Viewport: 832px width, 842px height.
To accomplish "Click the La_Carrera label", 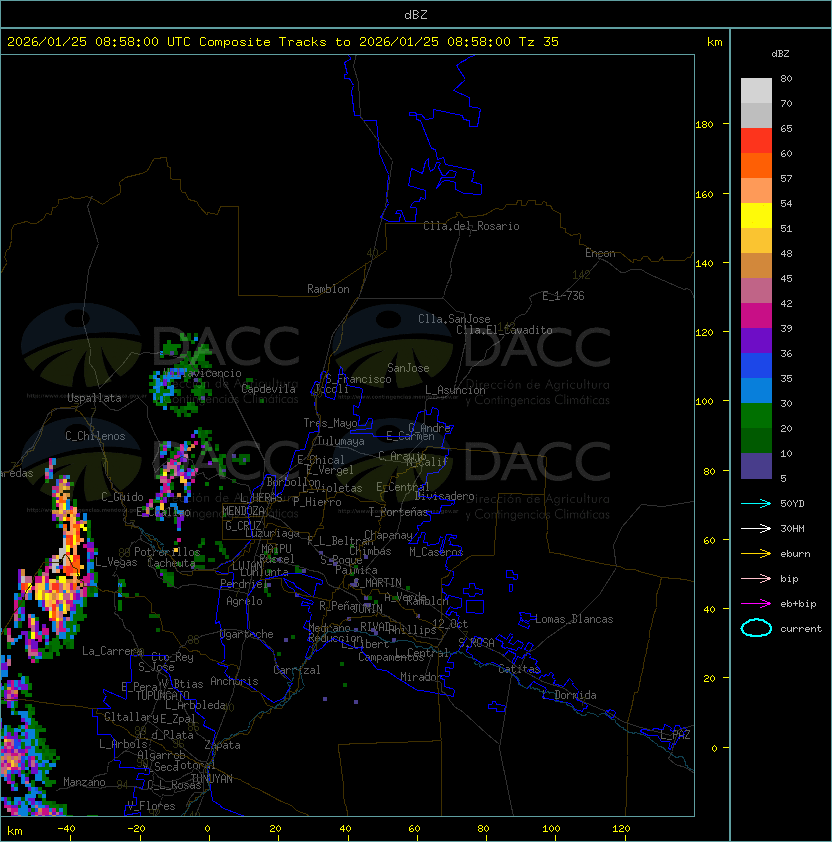I will pos(112,651).
